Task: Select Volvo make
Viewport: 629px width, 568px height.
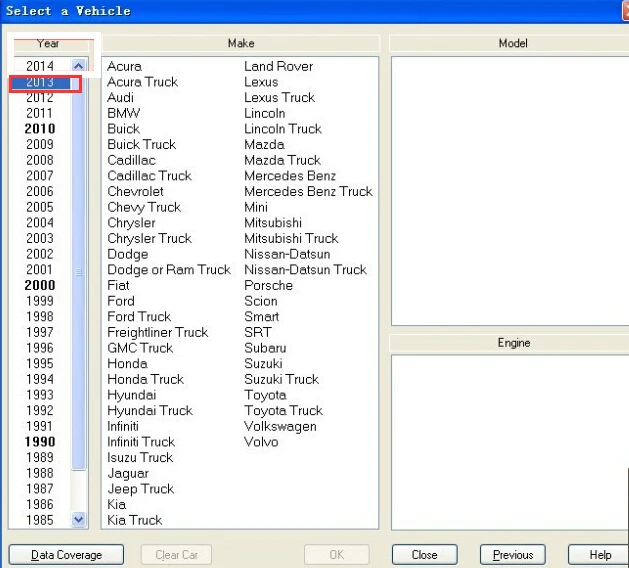Action: point(261,442)
